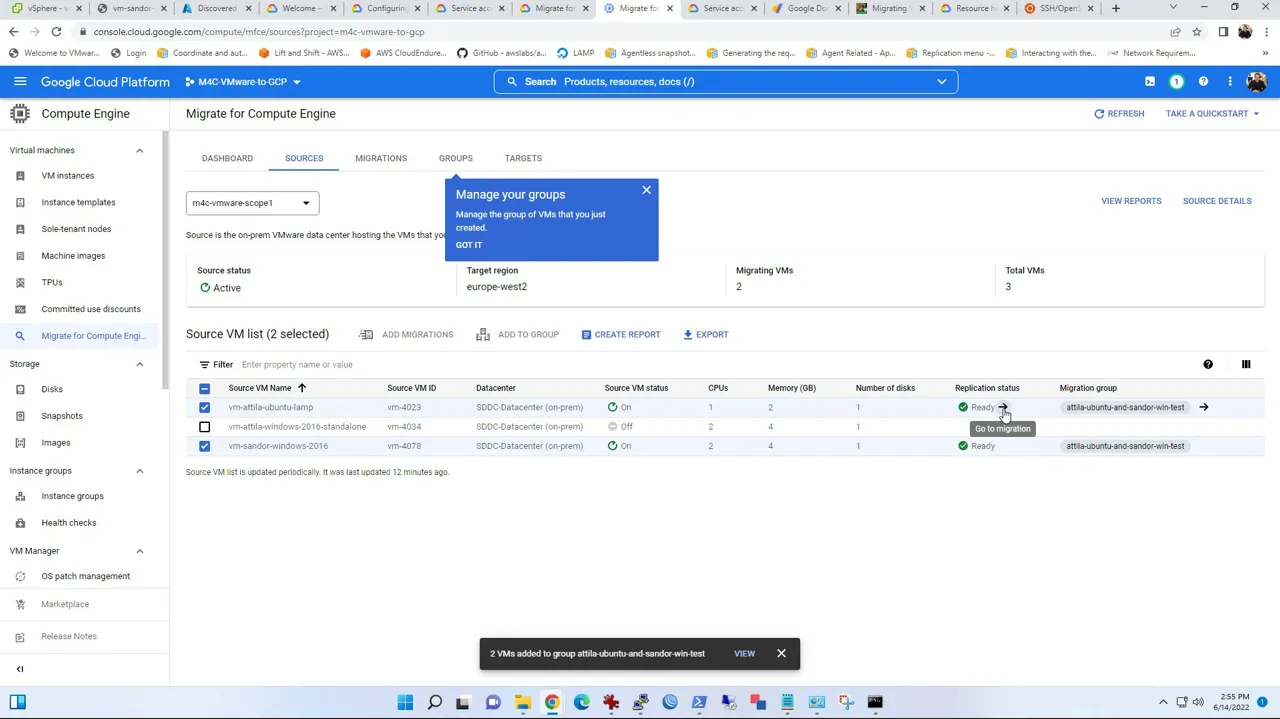This screenshot has height=719, width=1280.
Task: Dismiss the snackbar notification
Action: click(x=781, y=654)
